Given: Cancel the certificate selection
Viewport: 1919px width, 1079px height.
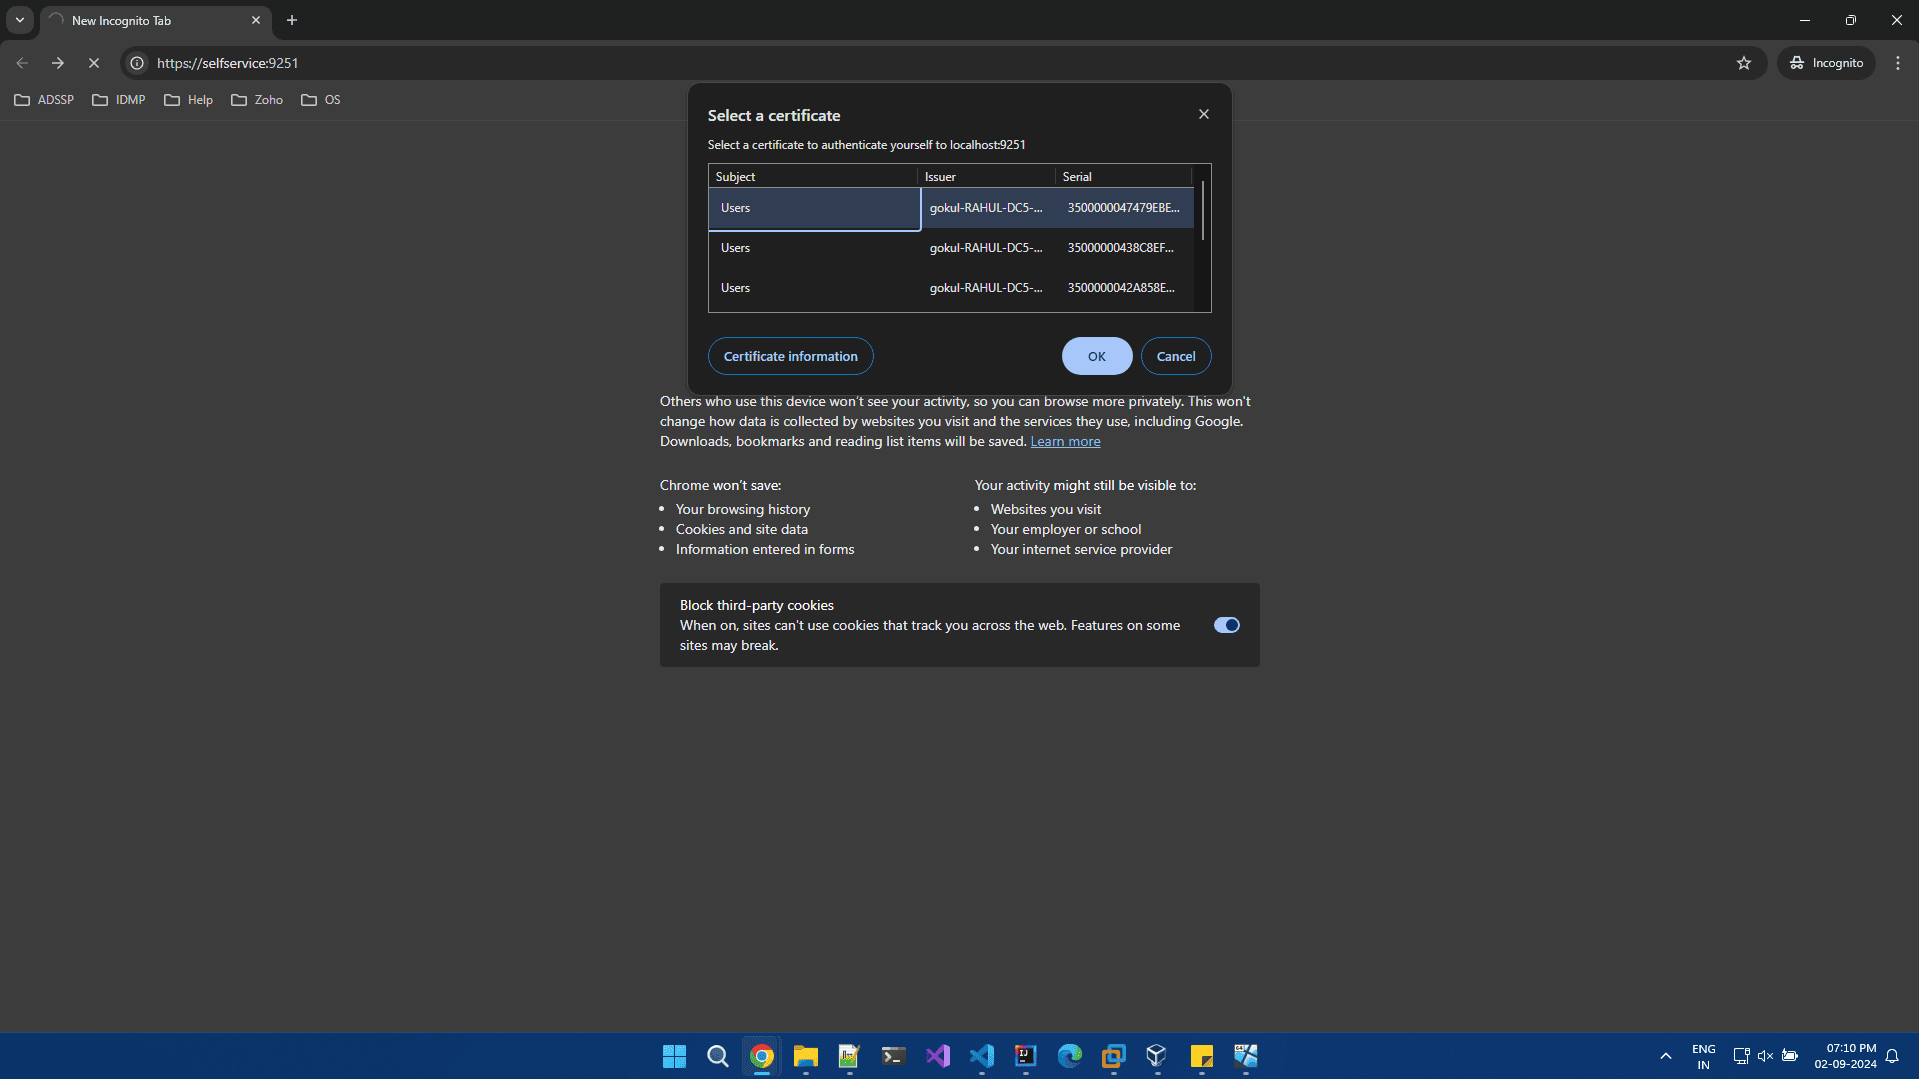Looking at the screenshot, I should click(x=1176, y=356).
